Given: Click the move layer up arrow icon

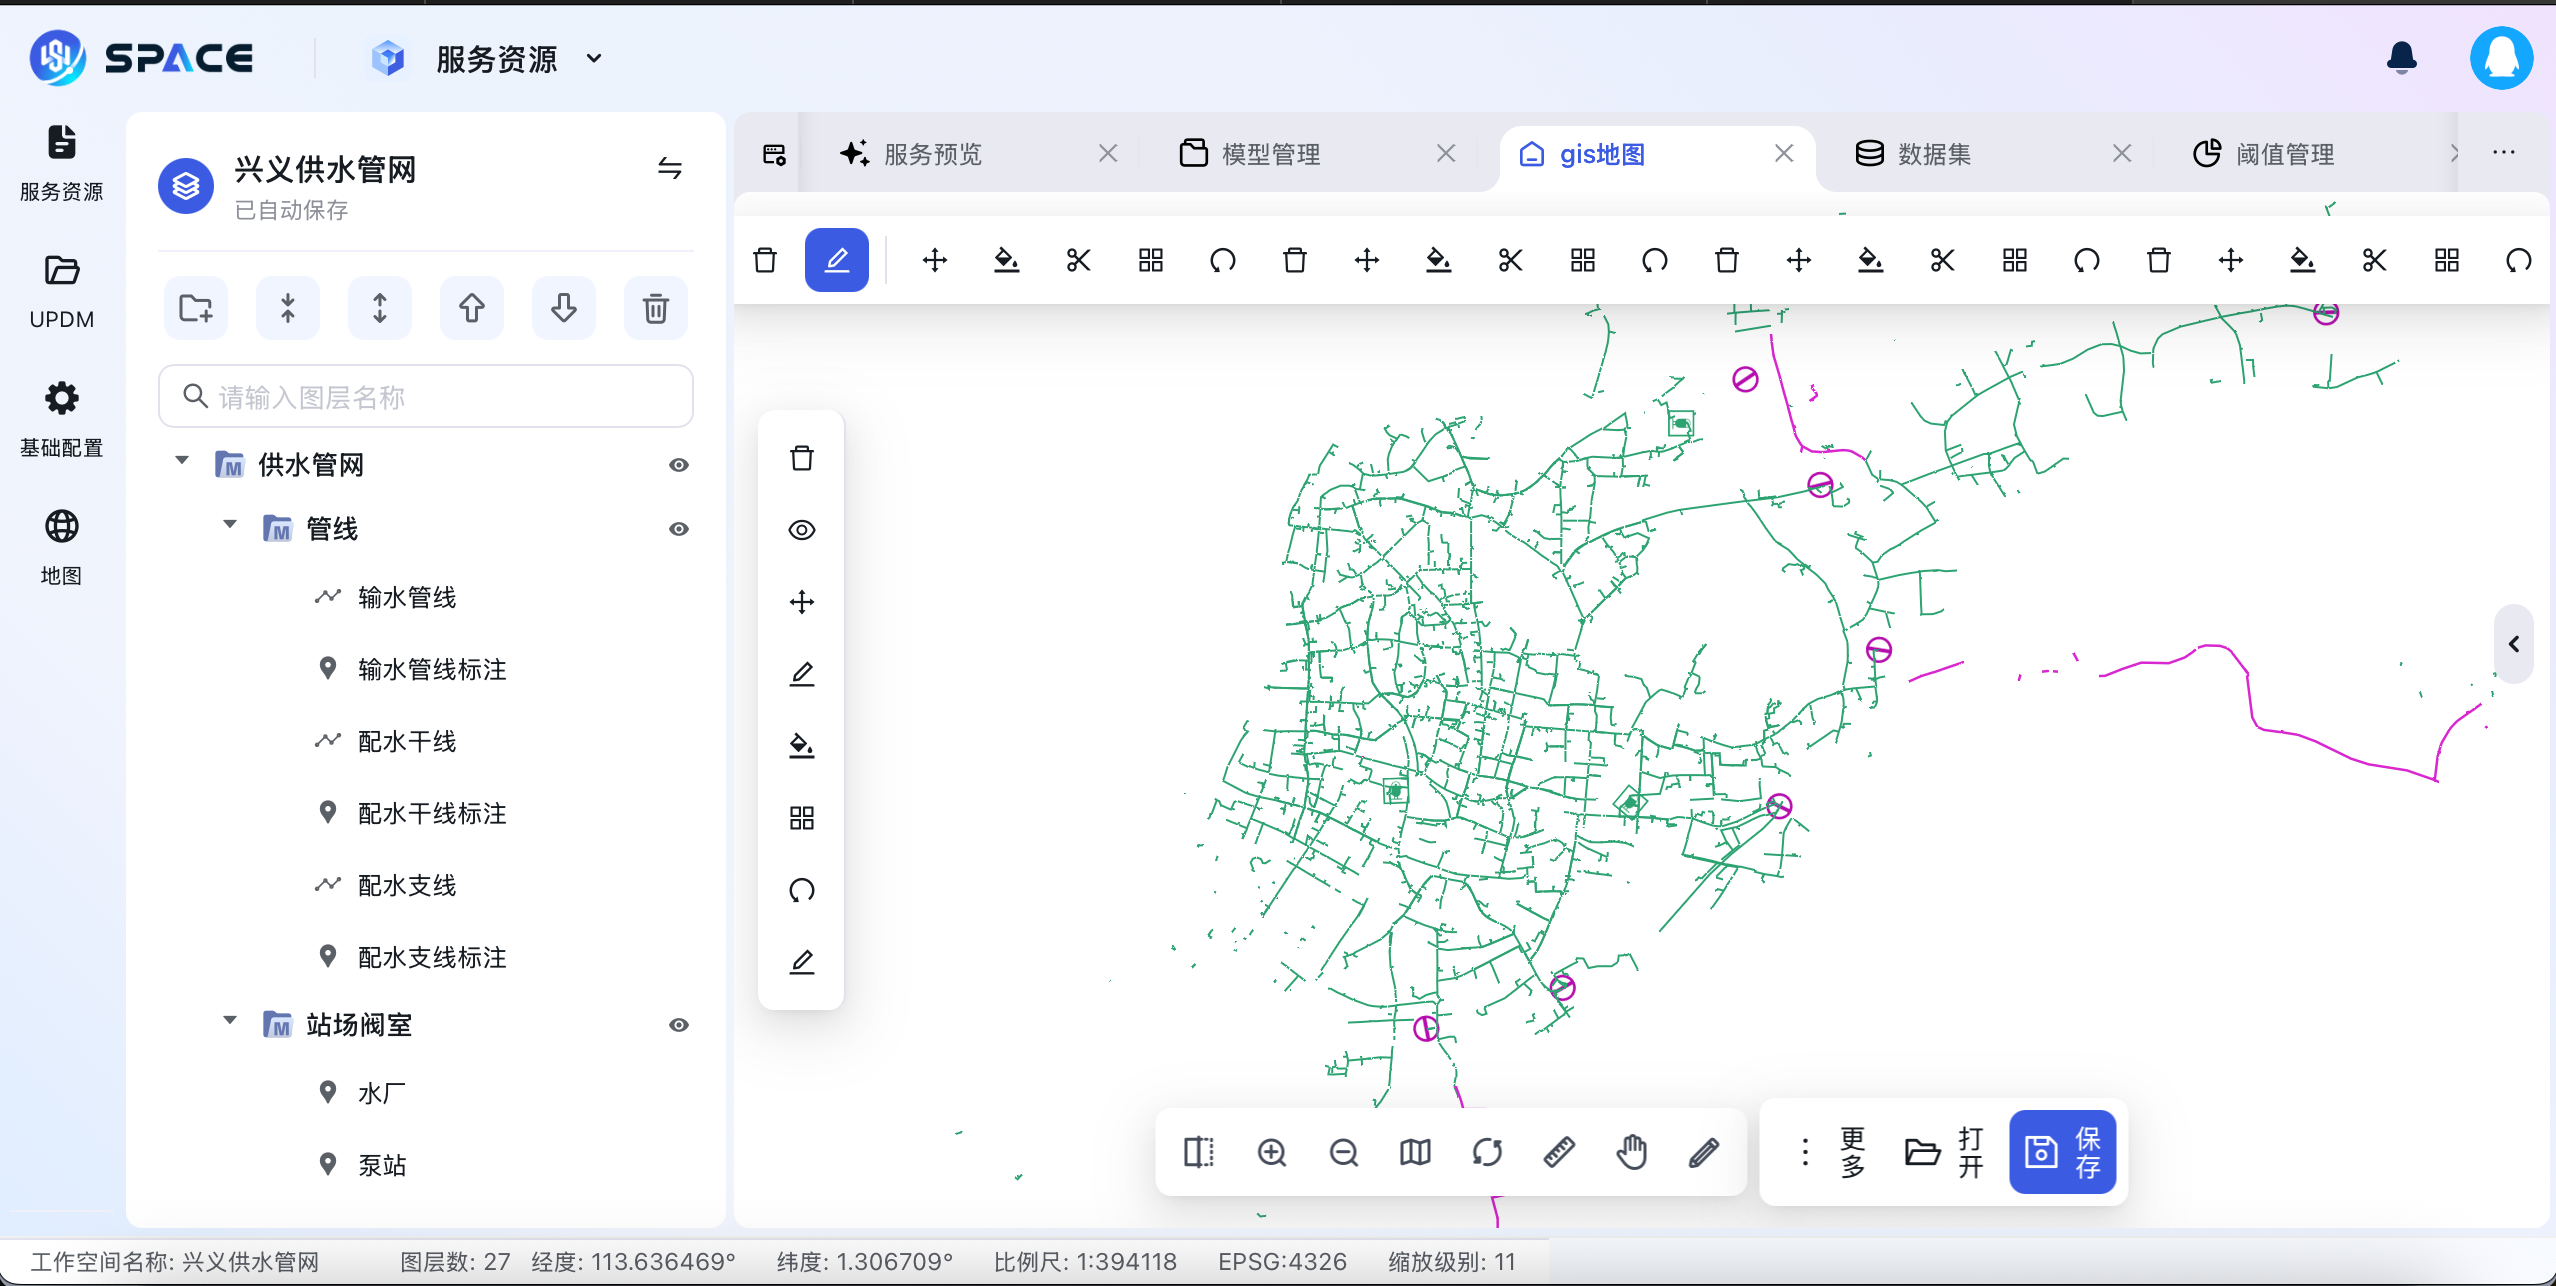Looking at the screenshot, I should point(472,308).
